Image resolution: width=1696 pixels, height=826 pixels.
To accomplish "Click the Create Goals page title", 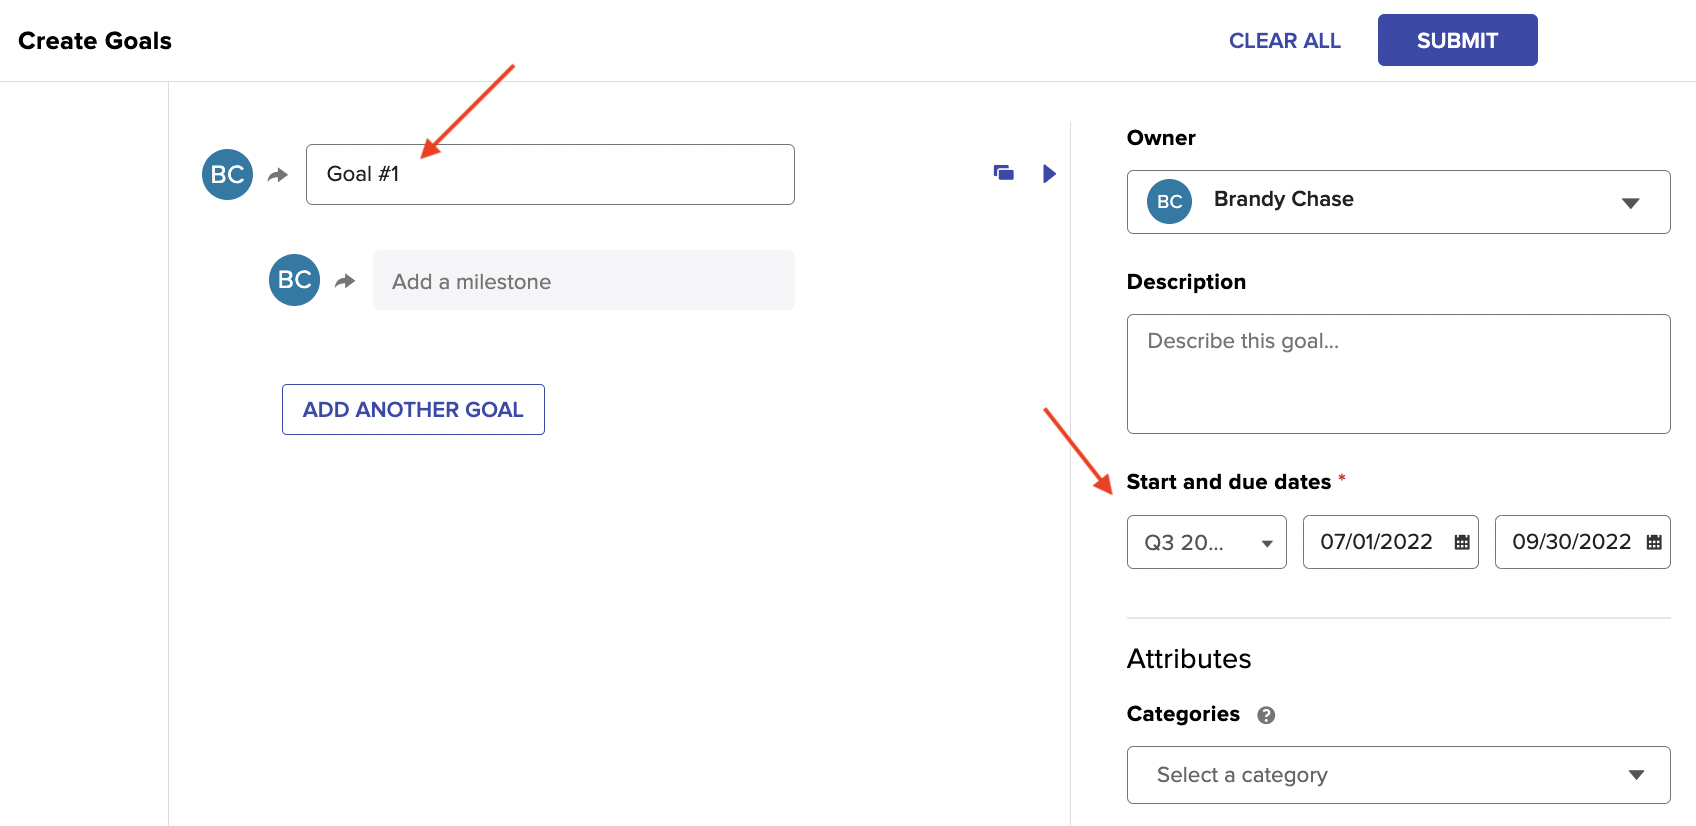I will point(95,41).
